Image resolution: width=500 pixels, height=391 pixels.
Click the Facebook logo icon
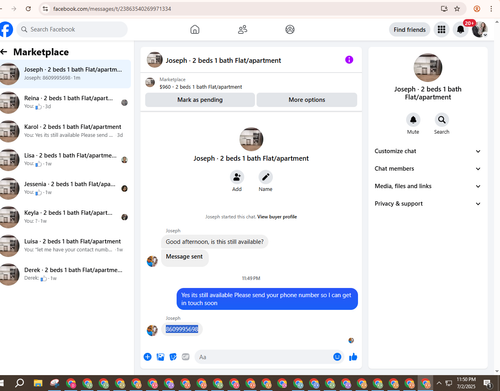point(6,29)
